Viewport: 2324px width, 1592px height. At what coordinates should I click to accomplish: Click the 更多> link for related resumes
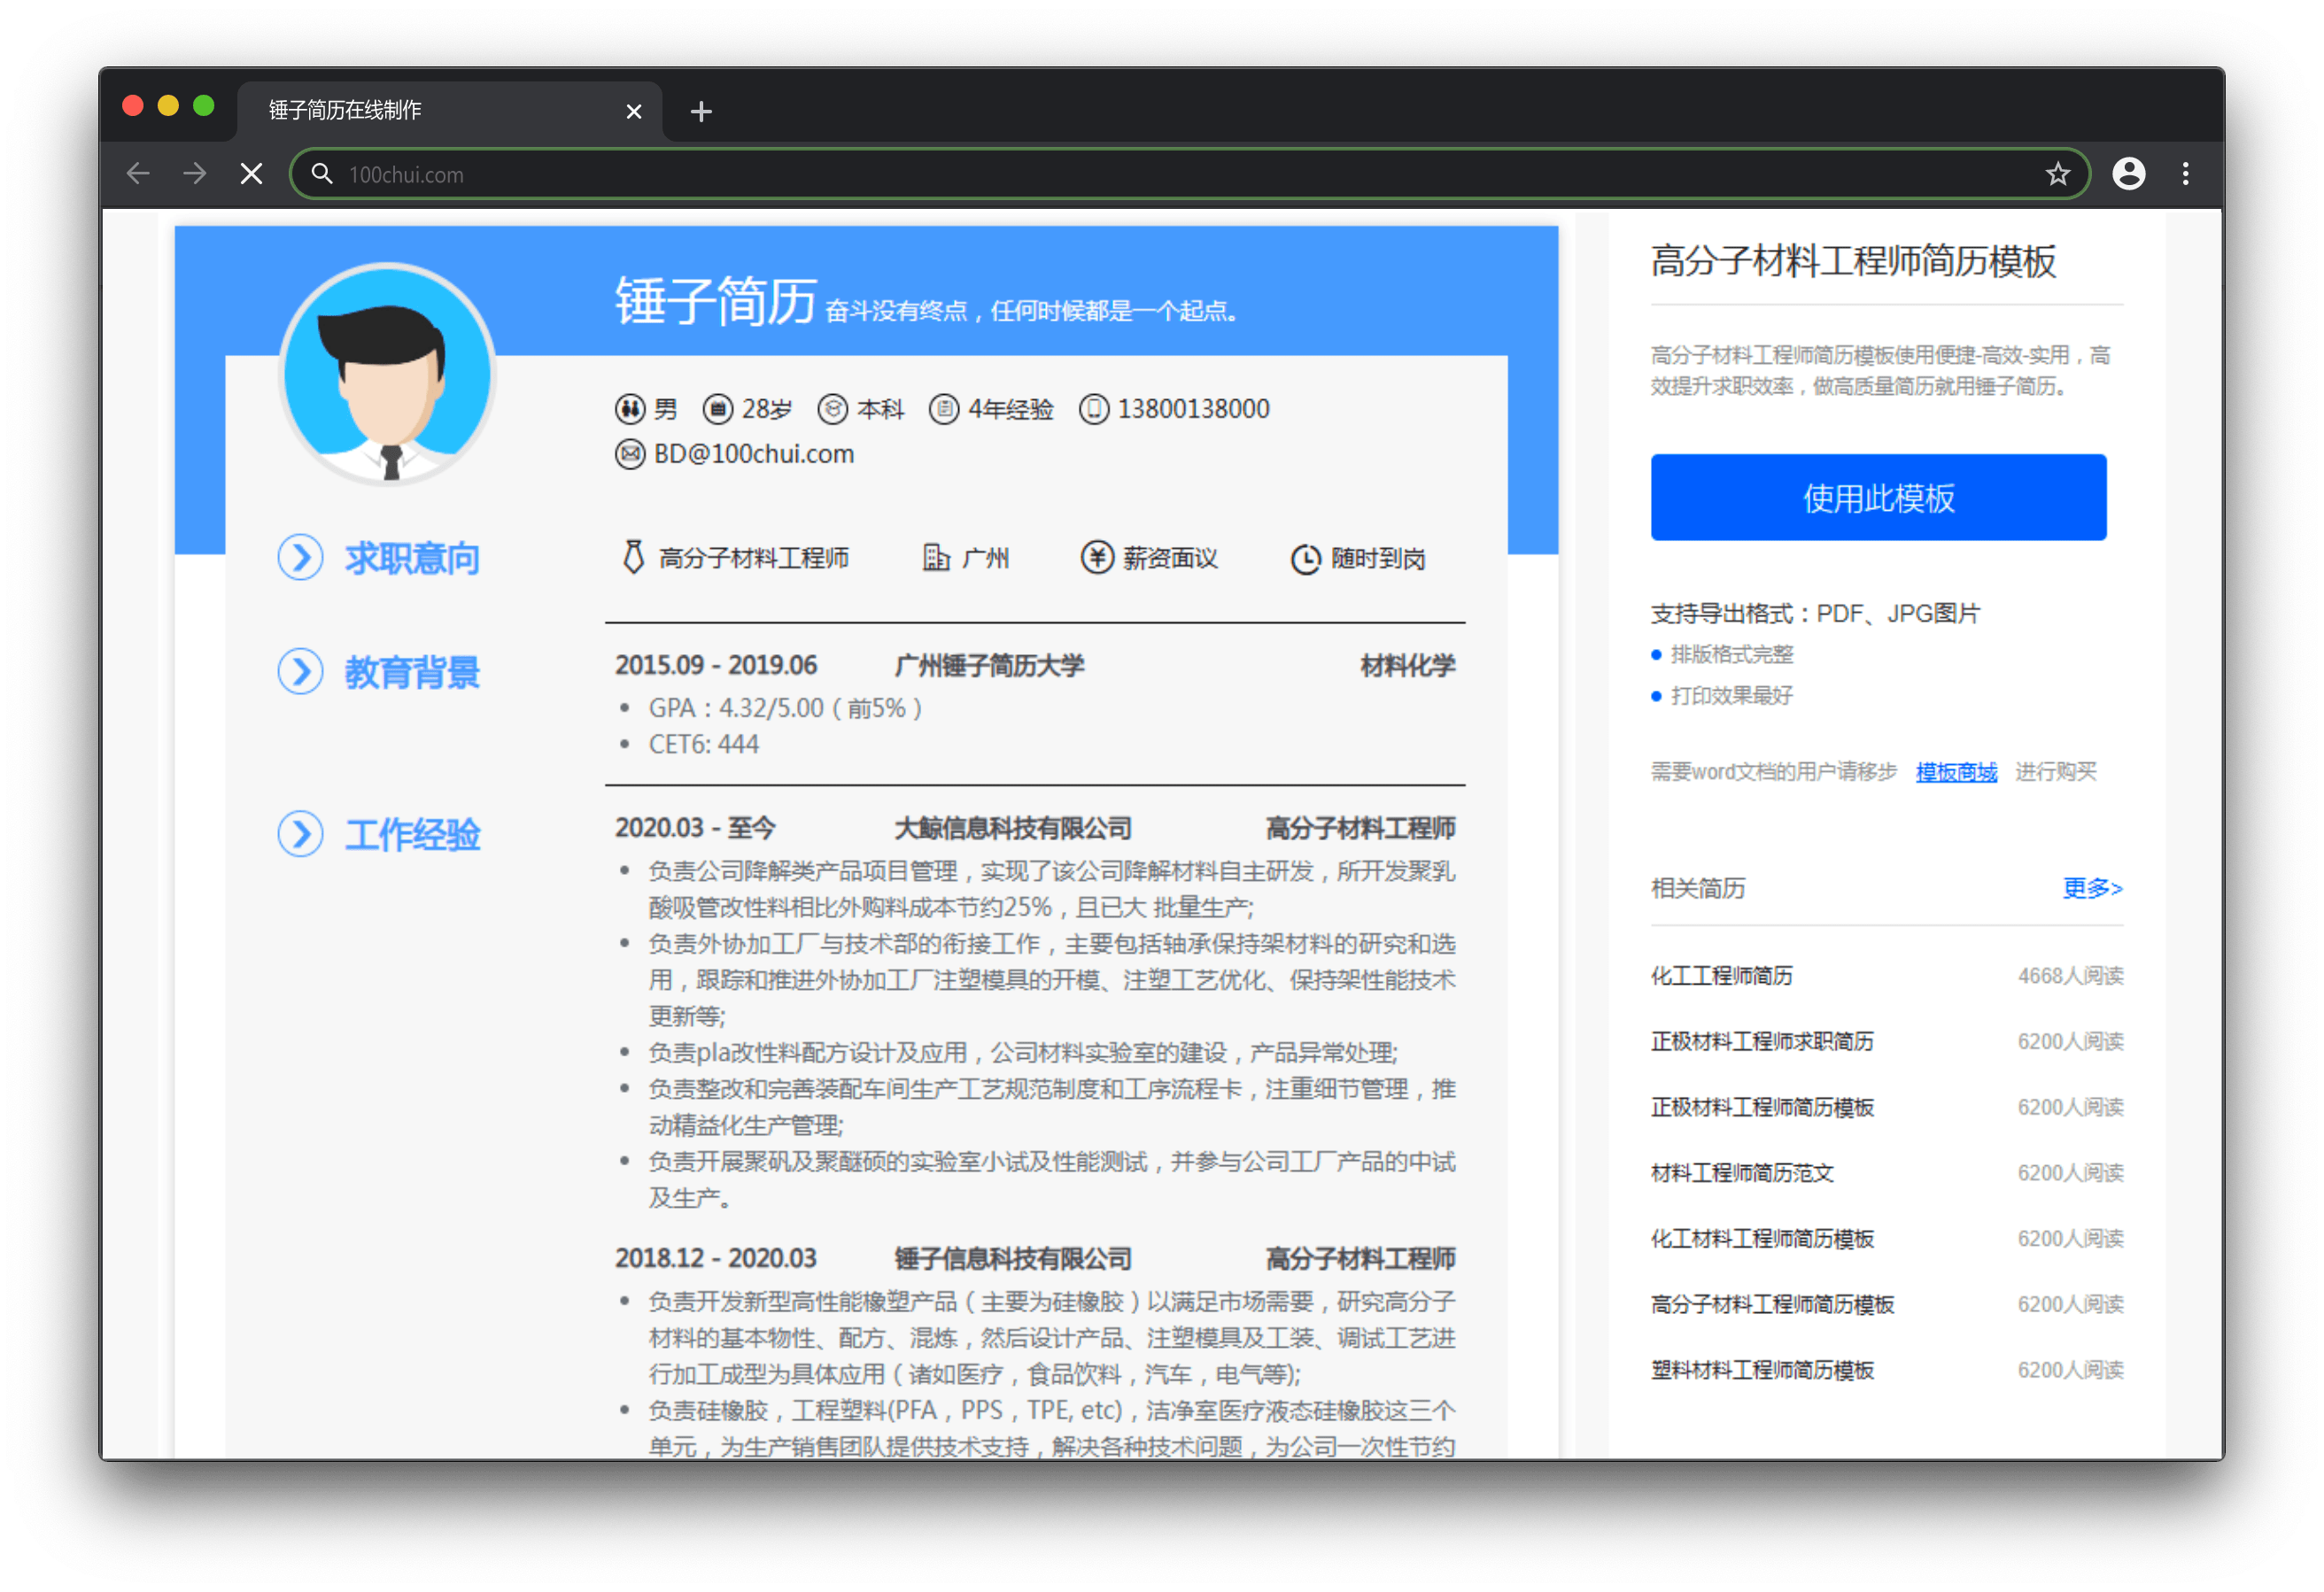(x=2092, y=888)
